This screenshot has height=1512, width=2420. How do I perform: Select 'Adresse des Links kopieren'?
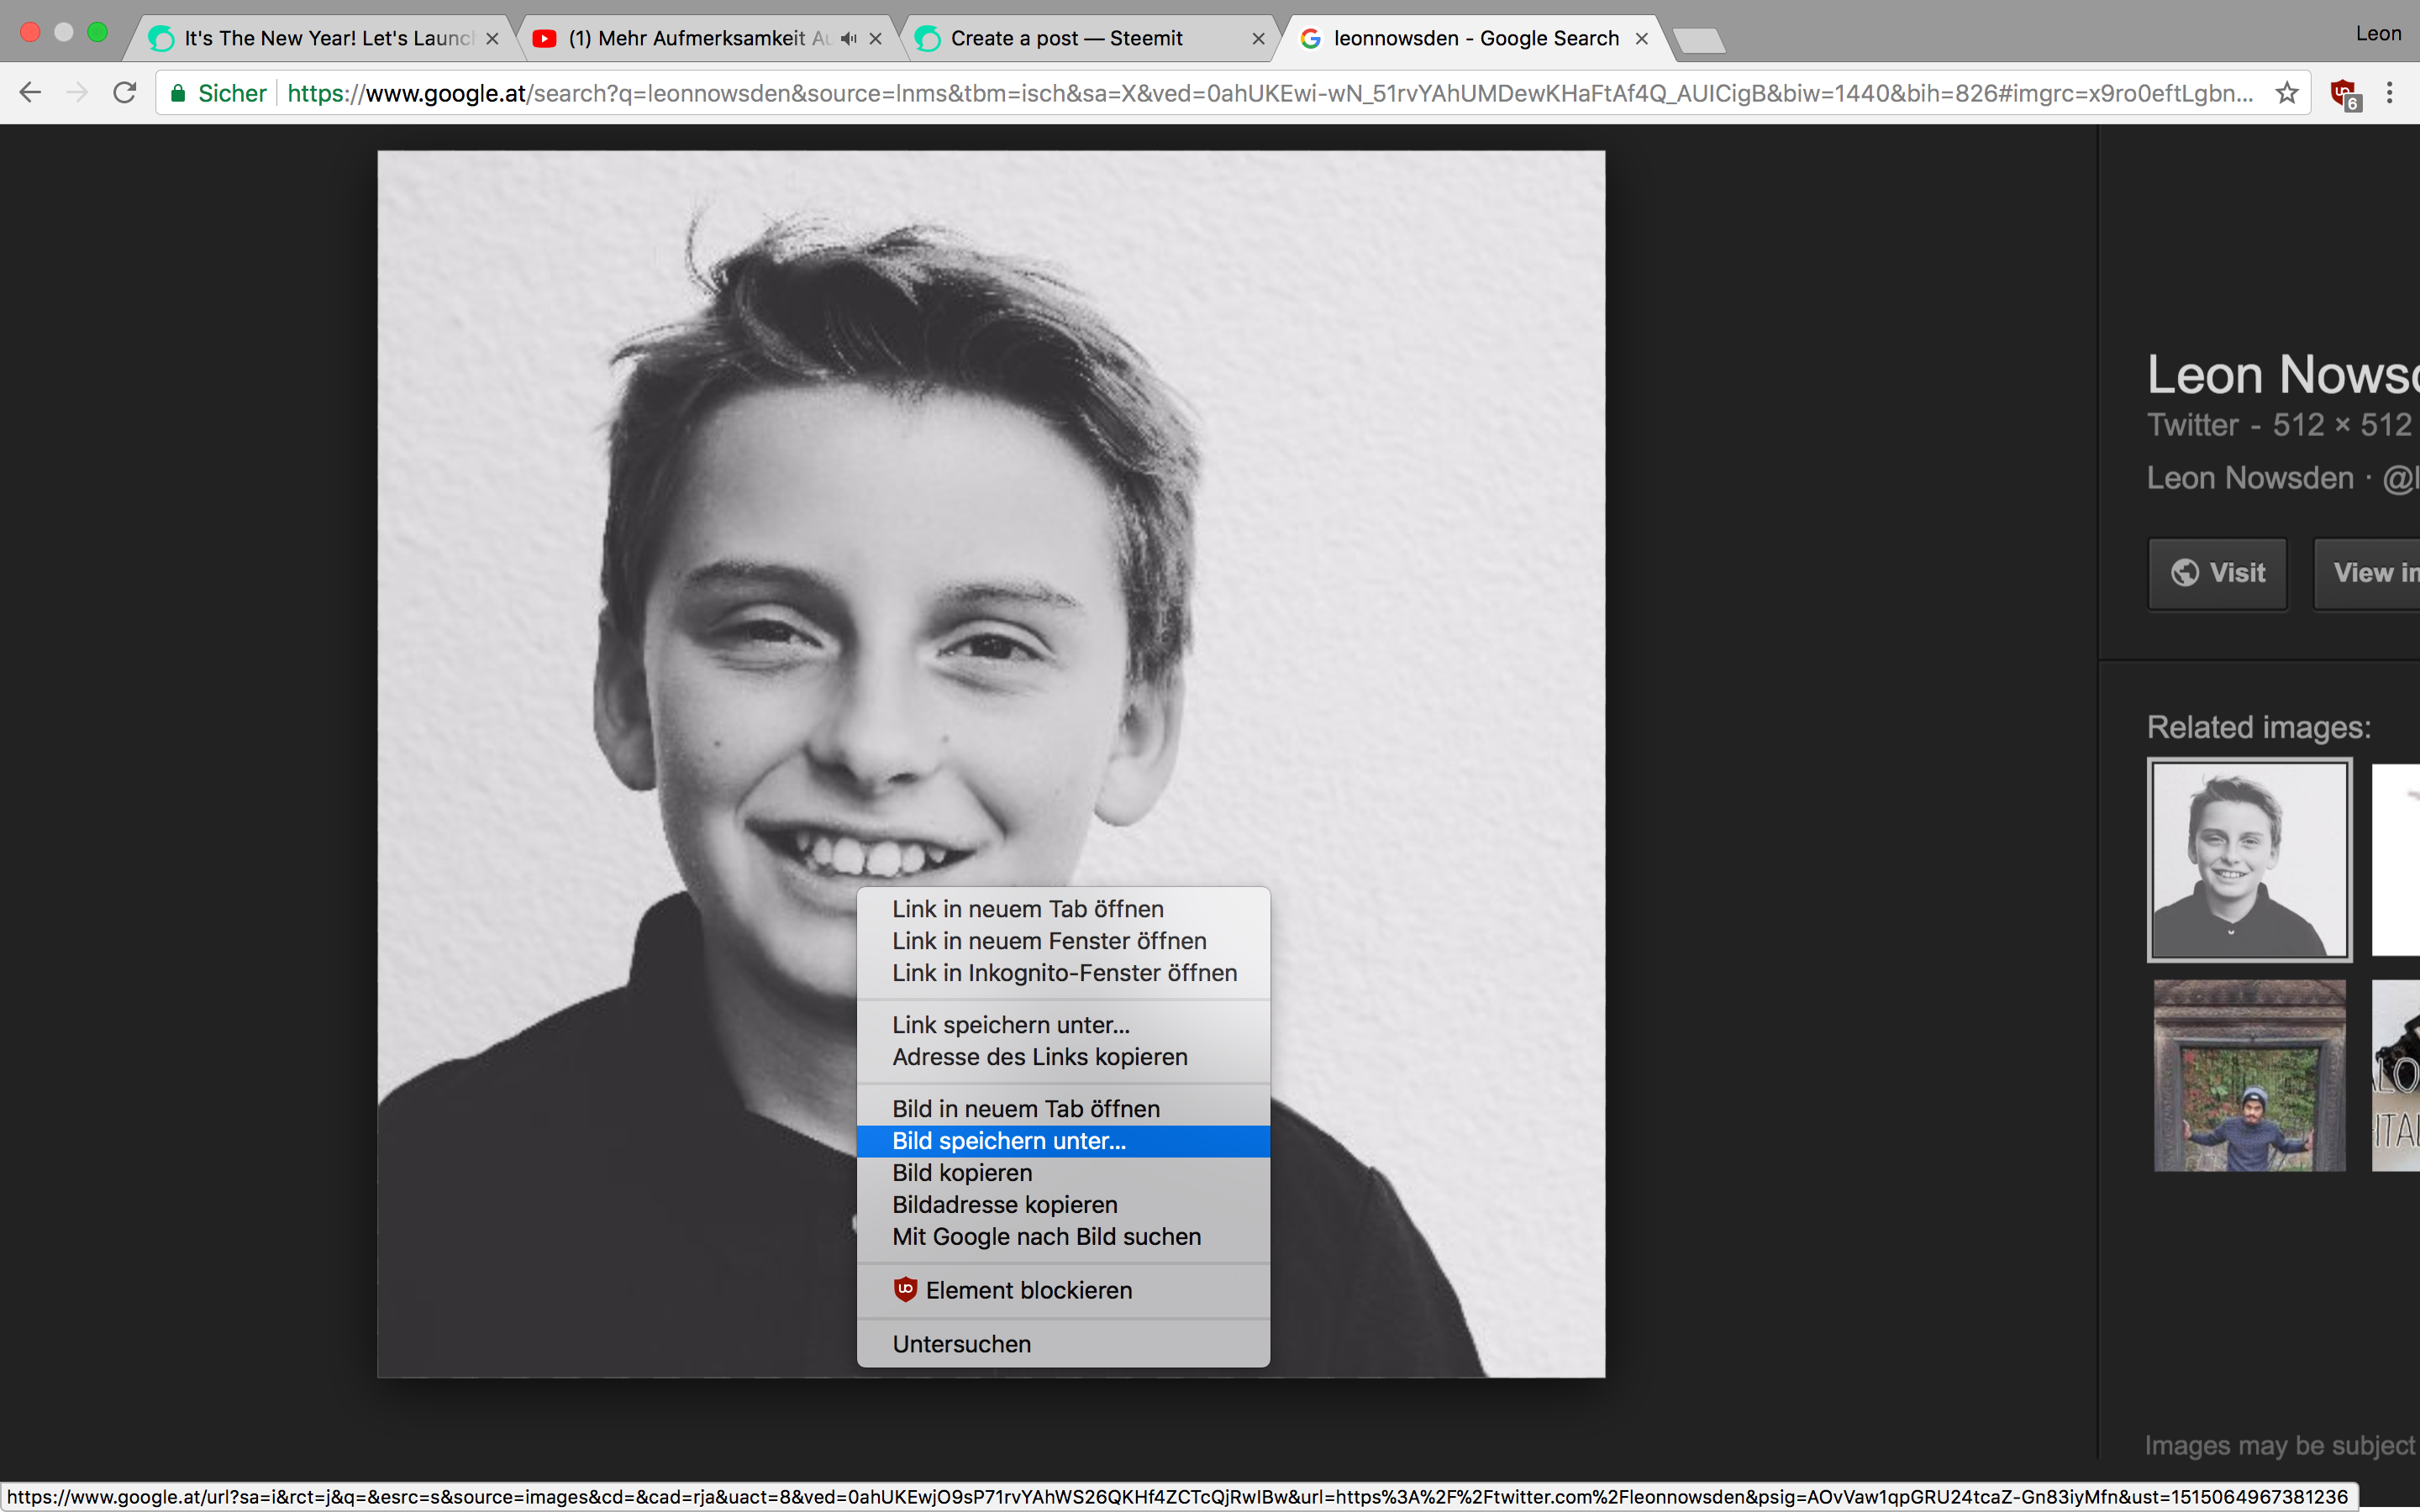pos(1063,1057)
